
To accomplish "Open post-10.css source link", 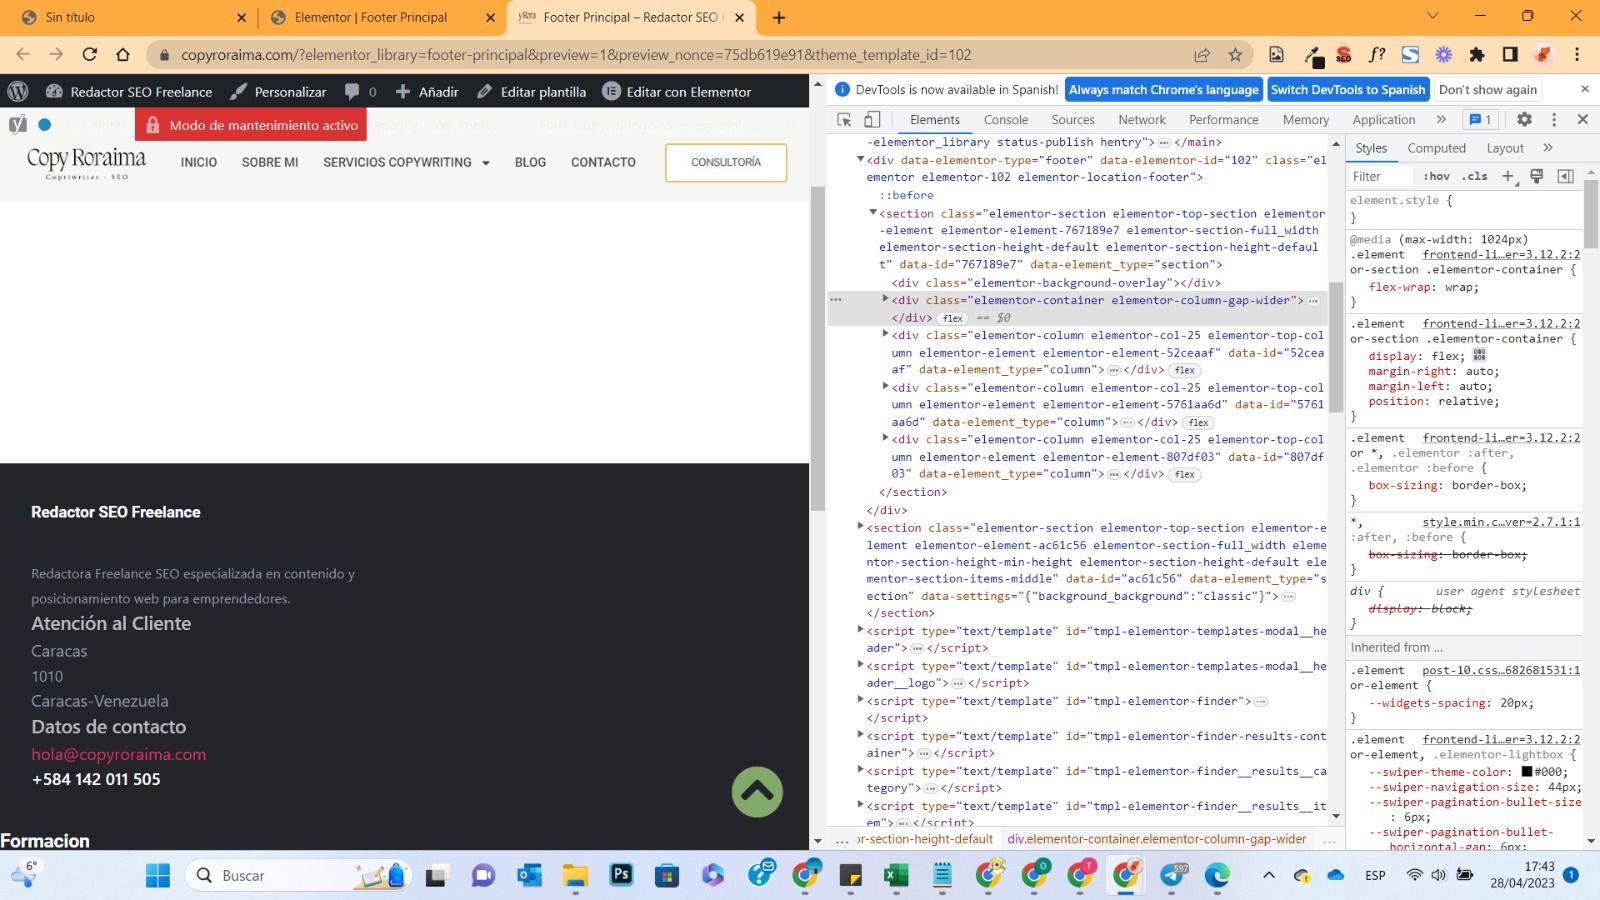I will [x=1501, y=670].
